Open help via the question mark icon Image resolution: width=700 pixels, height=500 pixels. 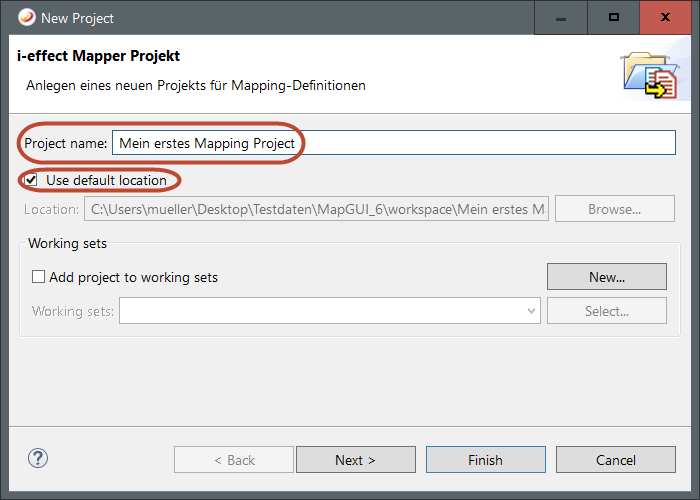(x=38, y=459)
